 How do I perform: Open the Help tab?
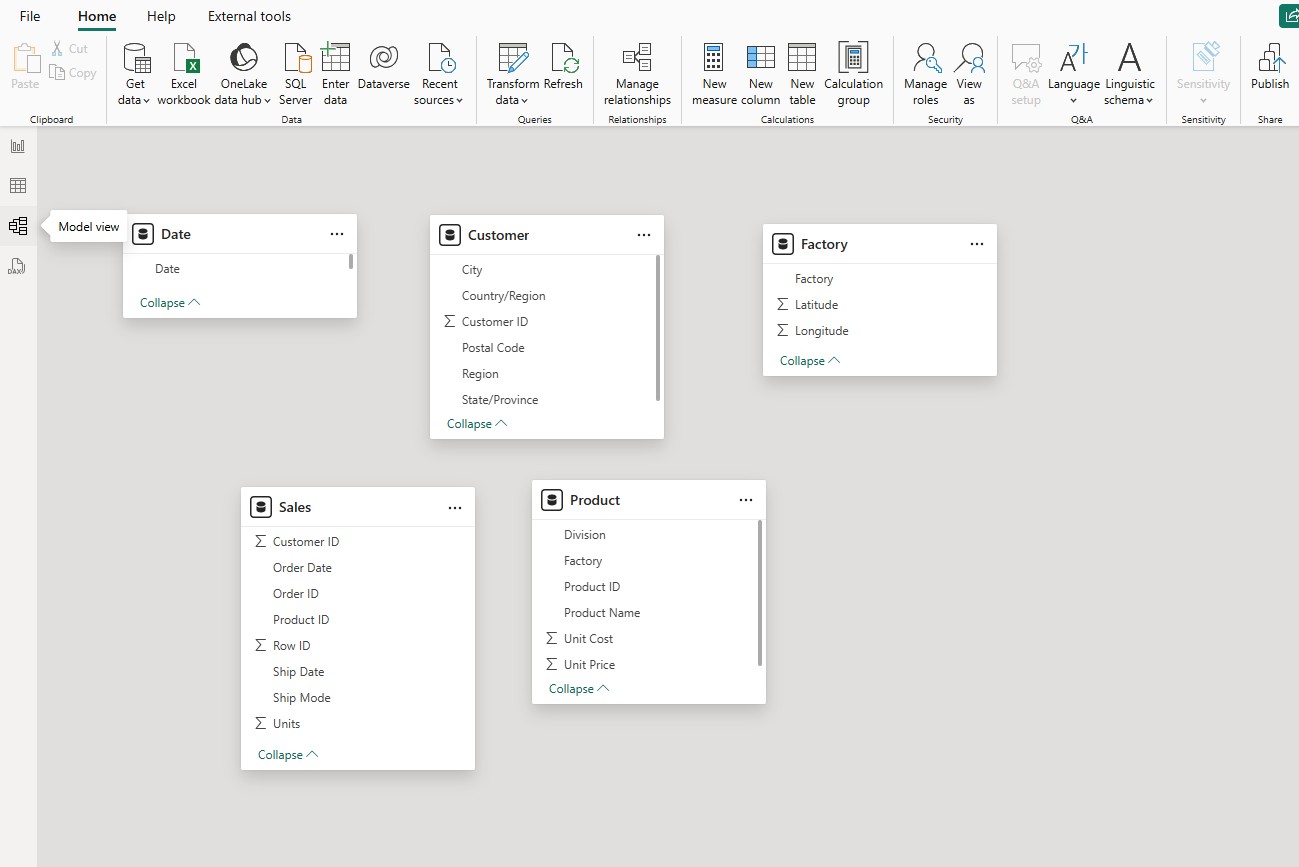pos(161,16)
